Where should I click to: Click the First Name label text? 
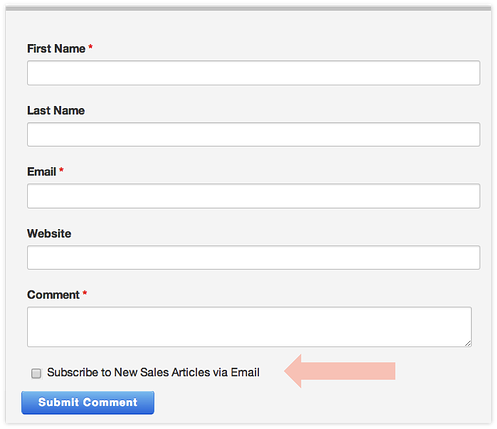(56, 49)
